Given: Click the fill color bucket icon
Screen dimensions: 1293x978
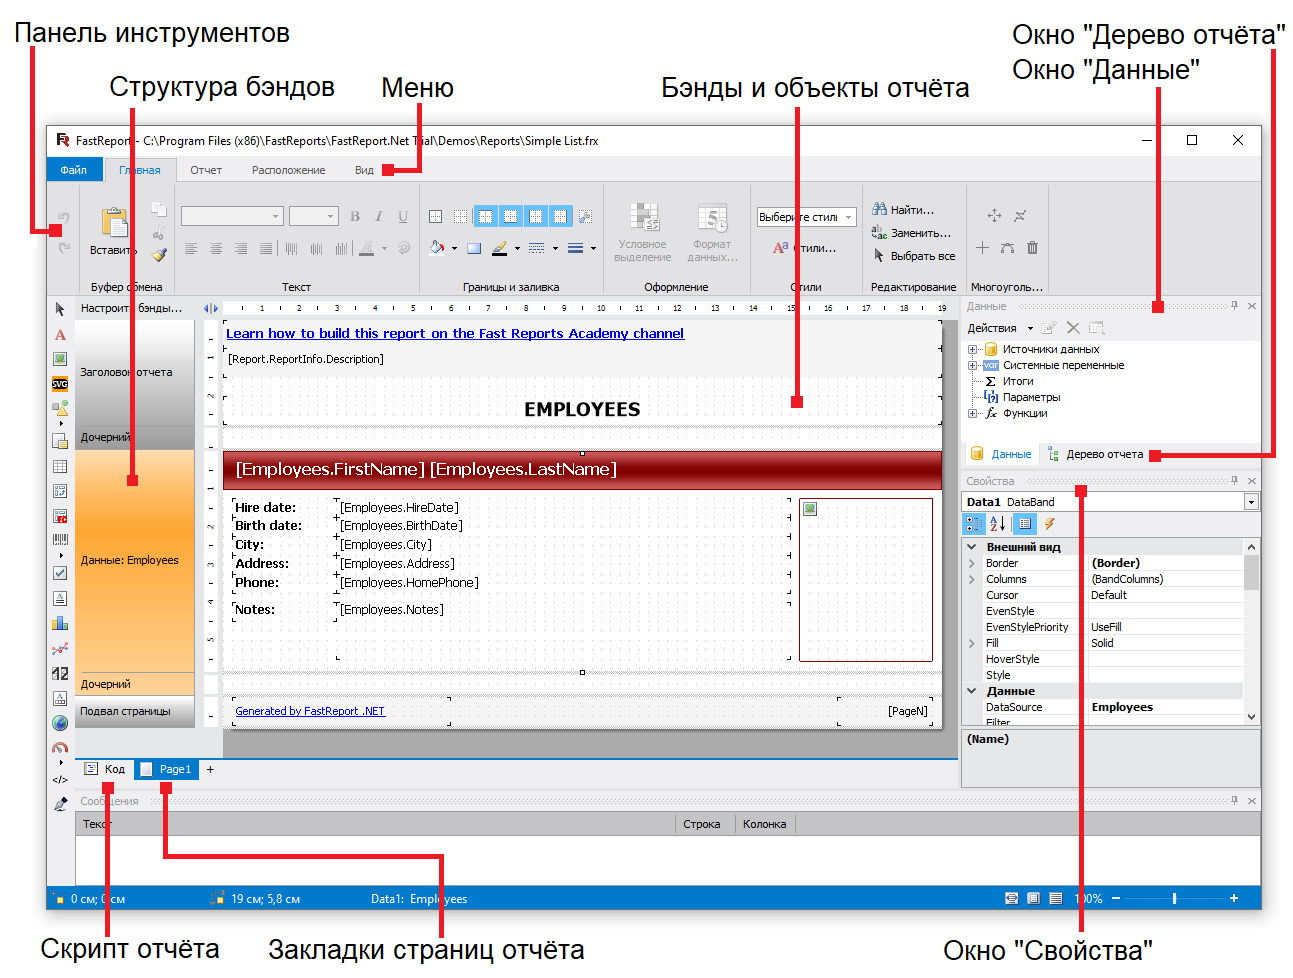Looking at the screenshot, I should tap(437, 248).
